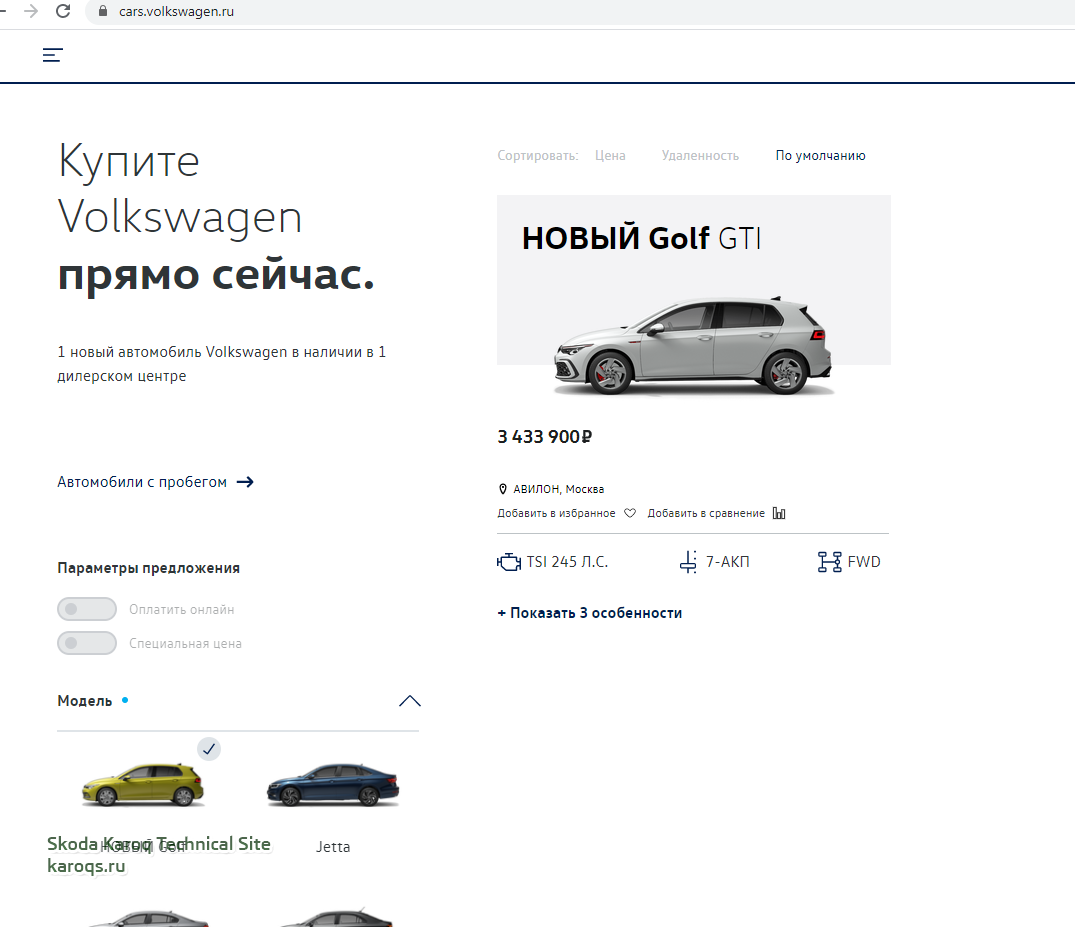Click 7-АКП transmission text
The image size is (1075, 927).
(x=727, y=562)
